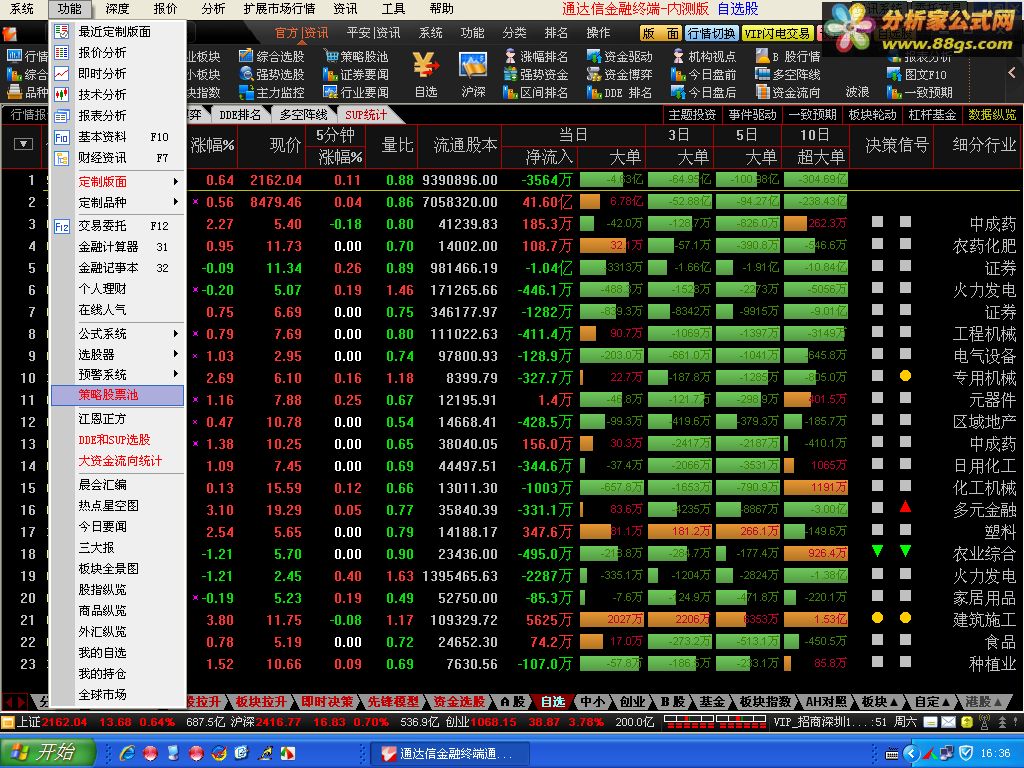This screenshot has width=1024, height=768.
Task: Click VIP闪电交易 button
Action: tap(777, 33)
